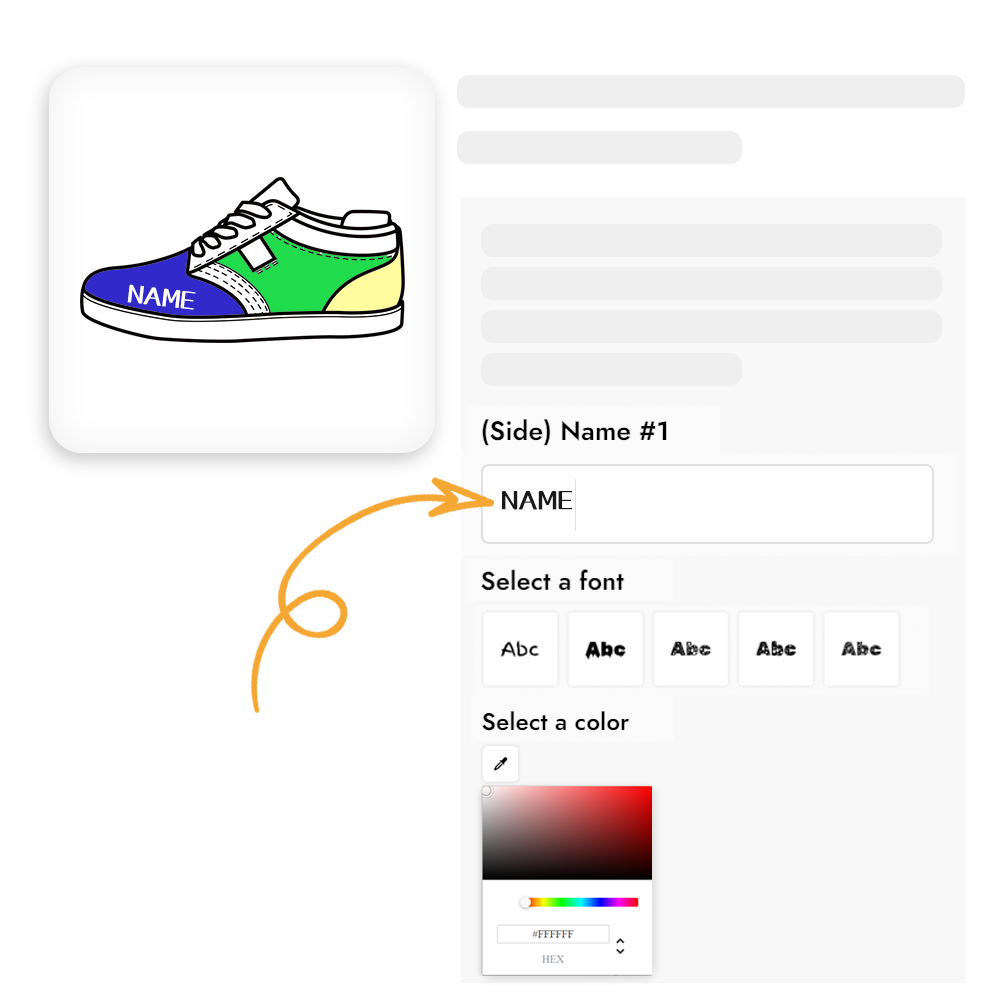Switch color format using HEX arrows
This screenshot has height=1000, width=1000.
pos(620,946)
